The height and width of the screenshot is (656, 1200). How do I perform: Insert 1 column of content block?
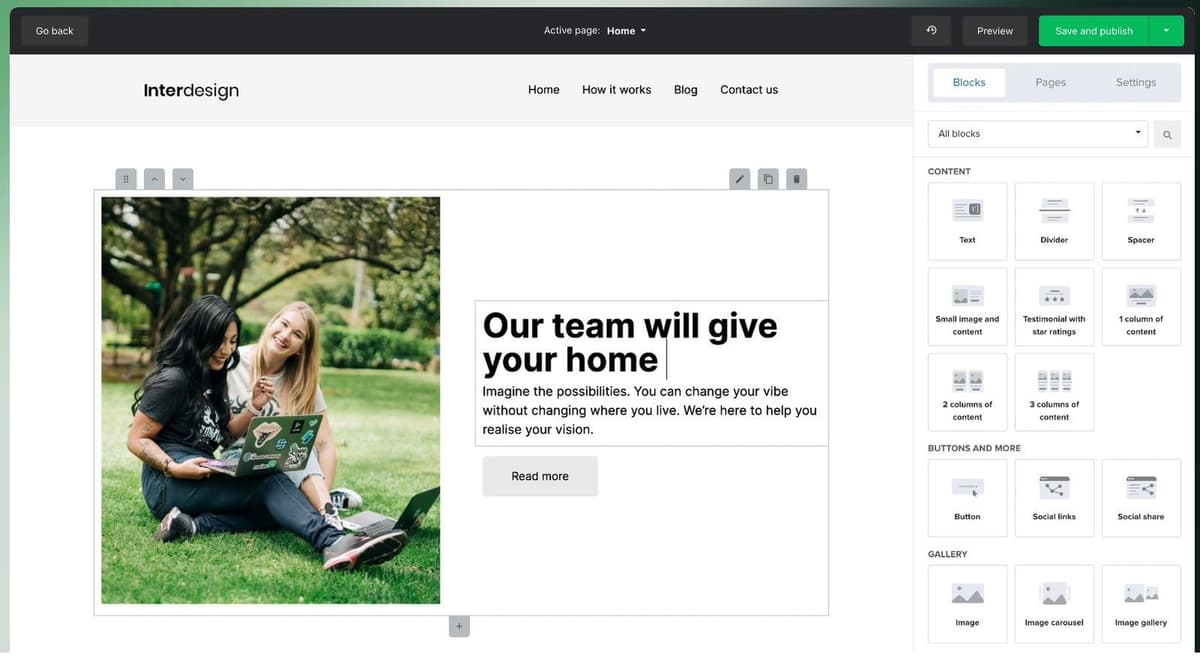(x=1141, y=306)
